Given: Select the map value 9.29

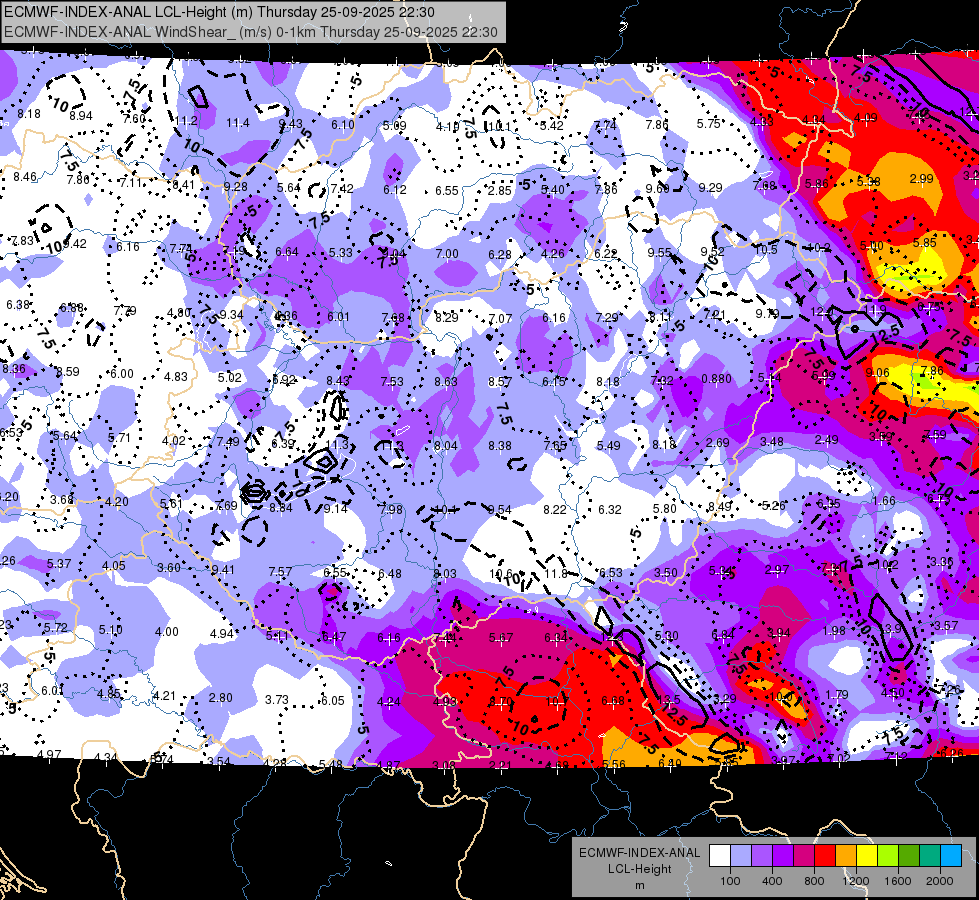Looking at the screenshot, I should [x=711, y=187].
